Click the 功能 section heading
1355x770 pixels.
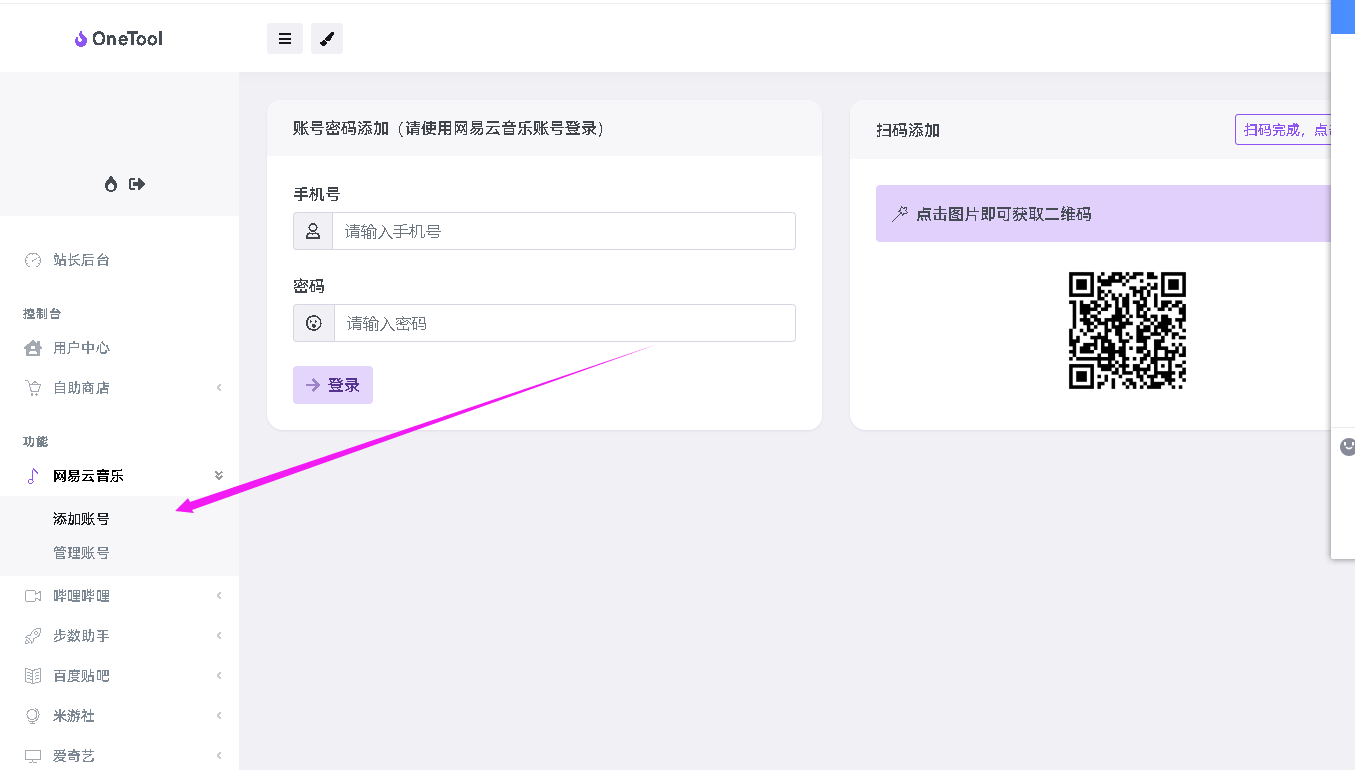(36, 442)
